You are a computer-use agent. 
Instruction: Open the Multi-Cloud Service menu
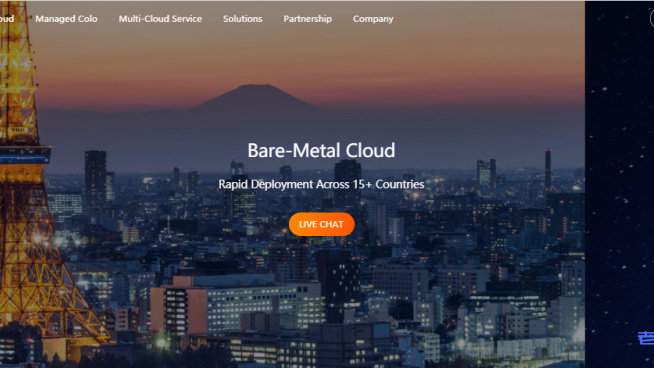[x=160, y=19]
